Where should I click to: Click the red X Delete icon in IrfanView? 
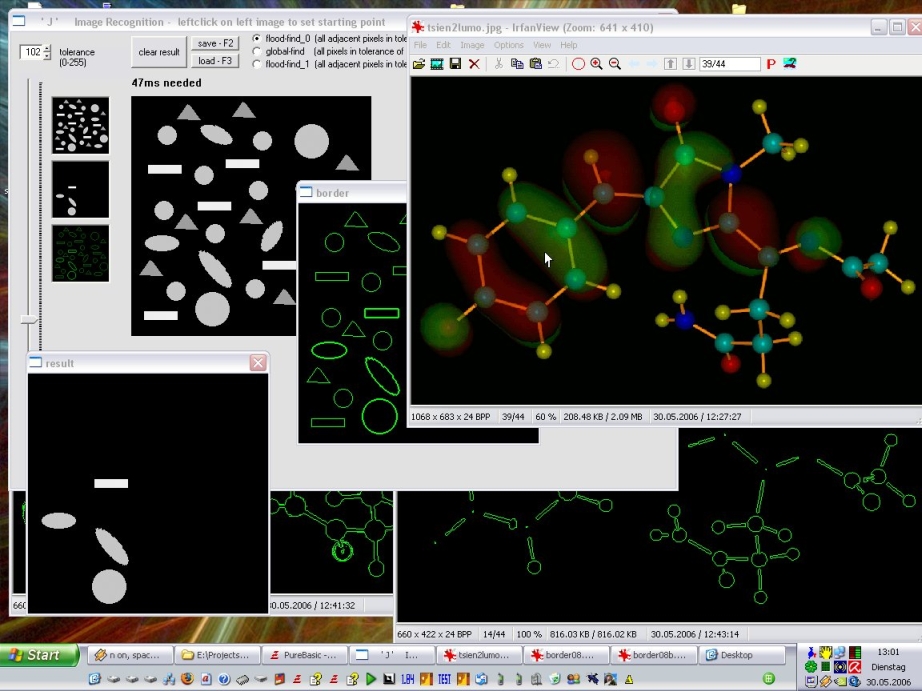(474, 64)
